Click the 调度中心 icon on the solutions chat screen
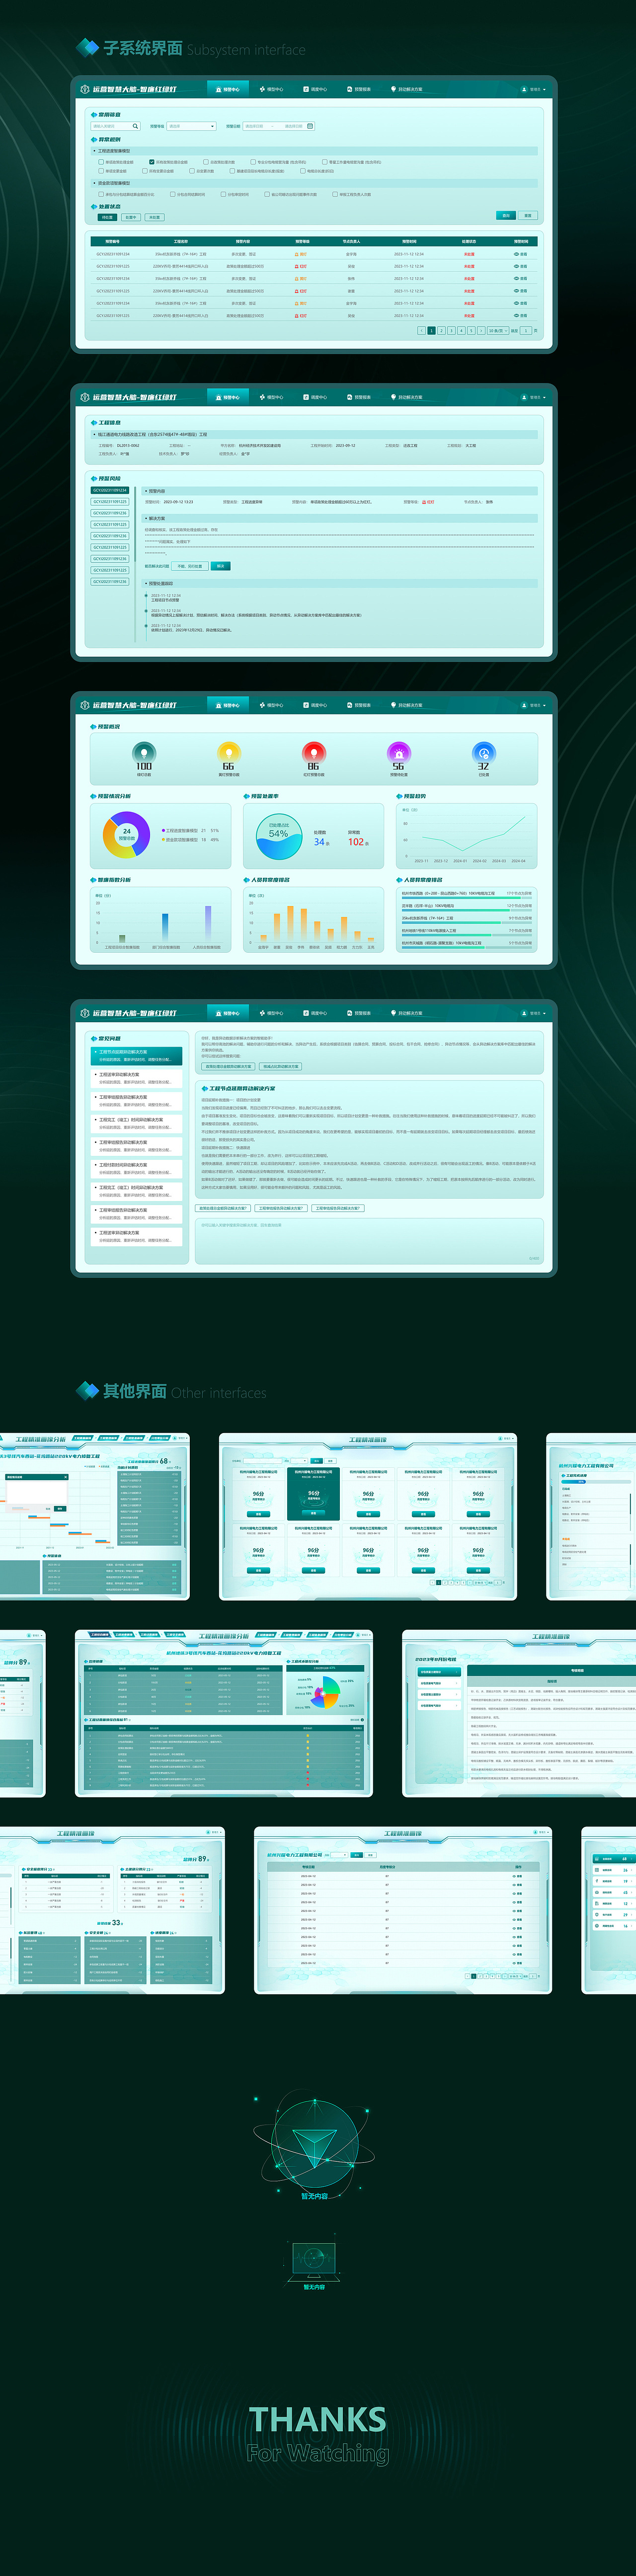 [306, 1013]
